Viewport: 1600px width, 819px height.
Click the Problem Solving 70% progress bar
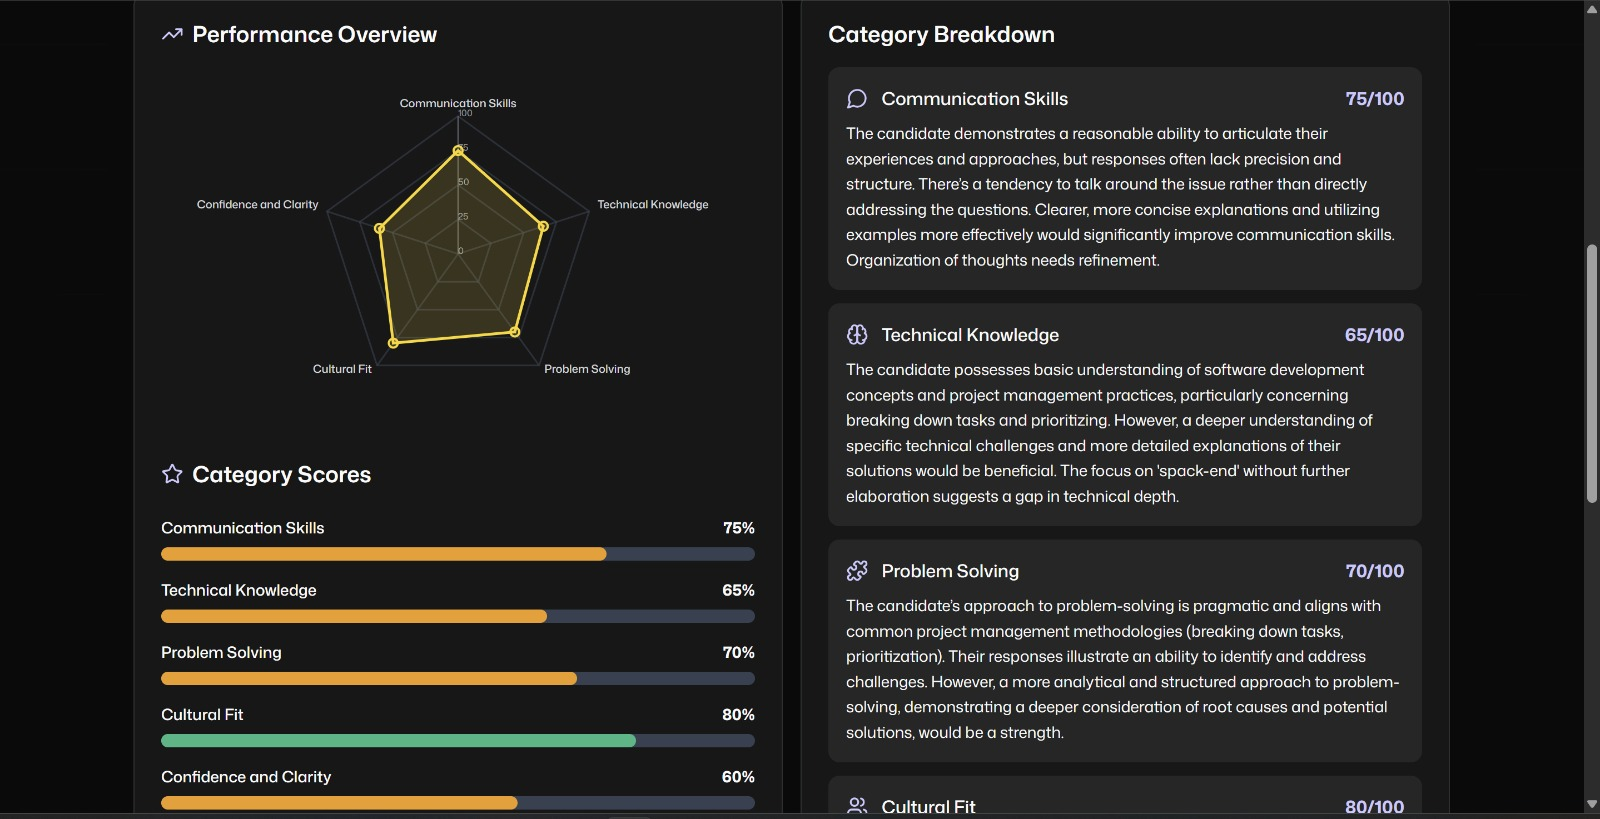(457, 679)
